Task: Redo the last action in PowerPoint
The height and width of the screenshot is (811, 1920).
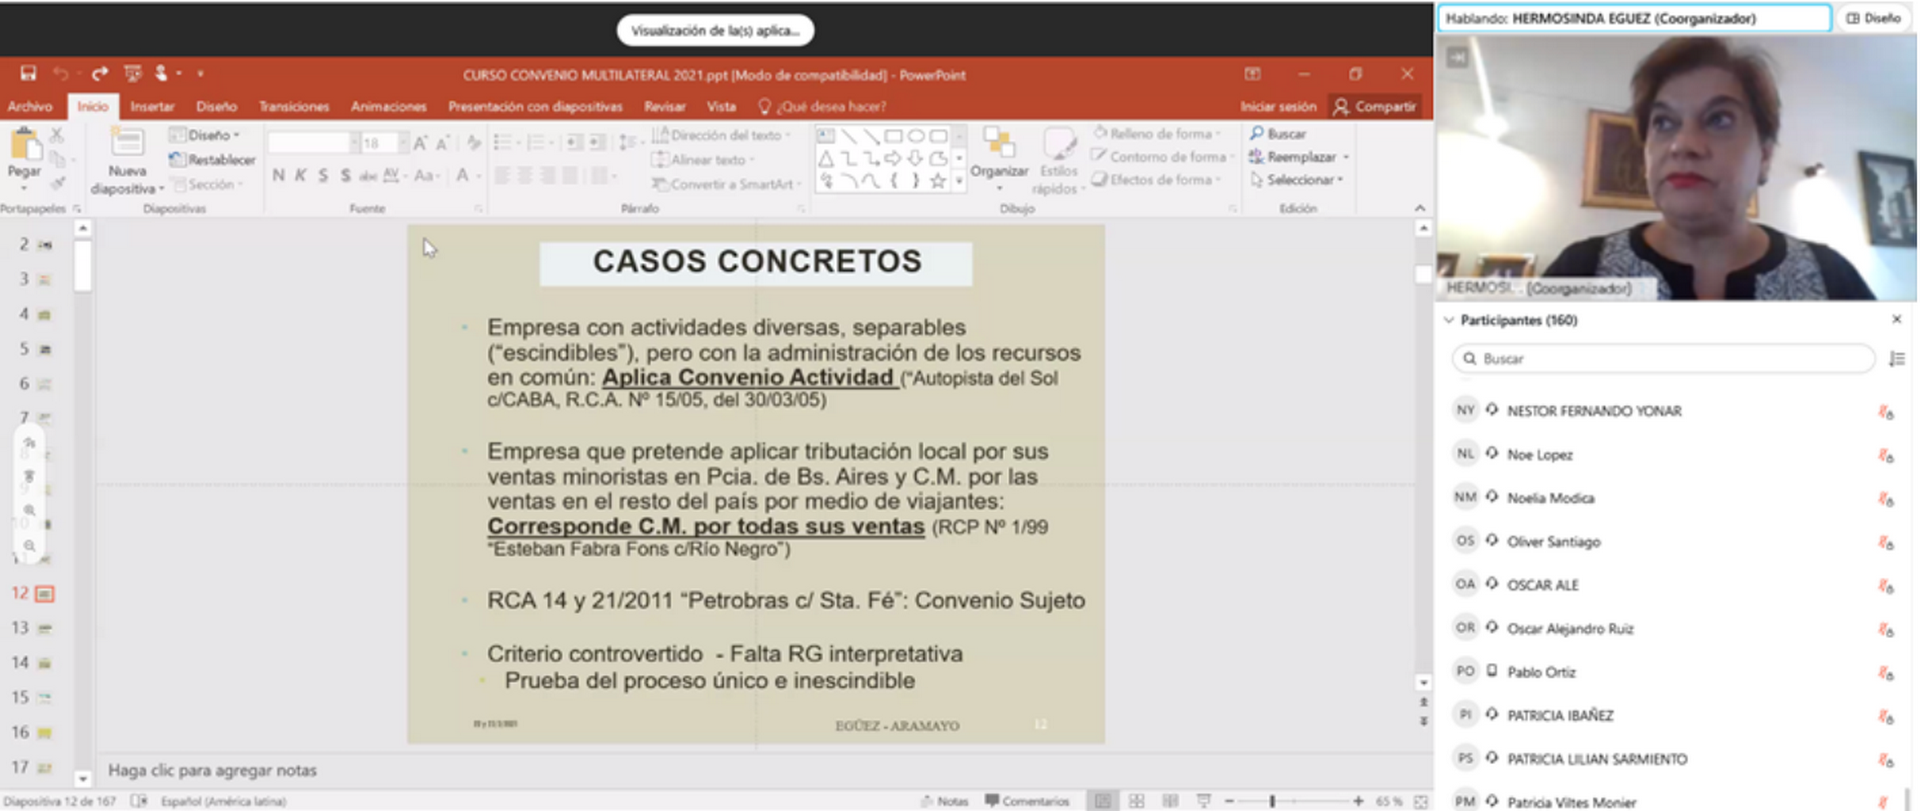Action: coord(99,73)
